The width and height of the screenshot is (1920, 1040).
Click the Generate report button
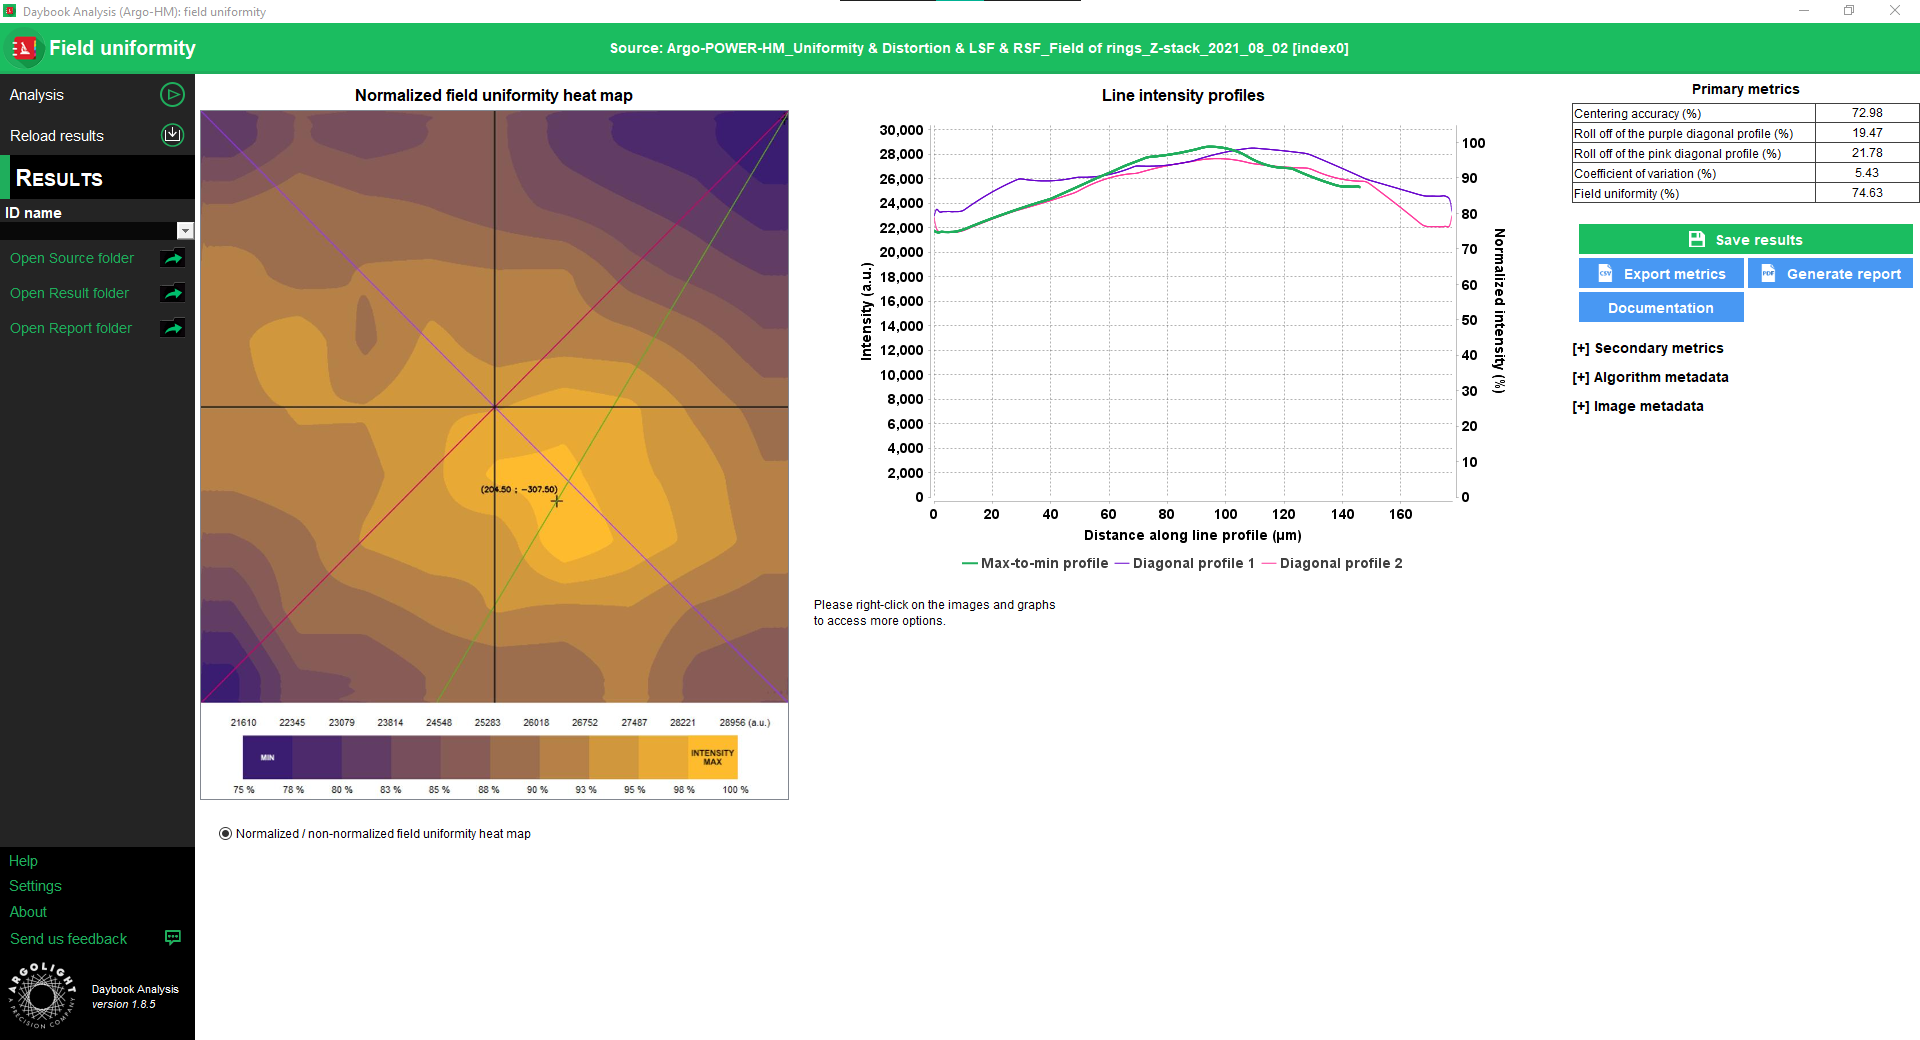[x=1830, y=274]
